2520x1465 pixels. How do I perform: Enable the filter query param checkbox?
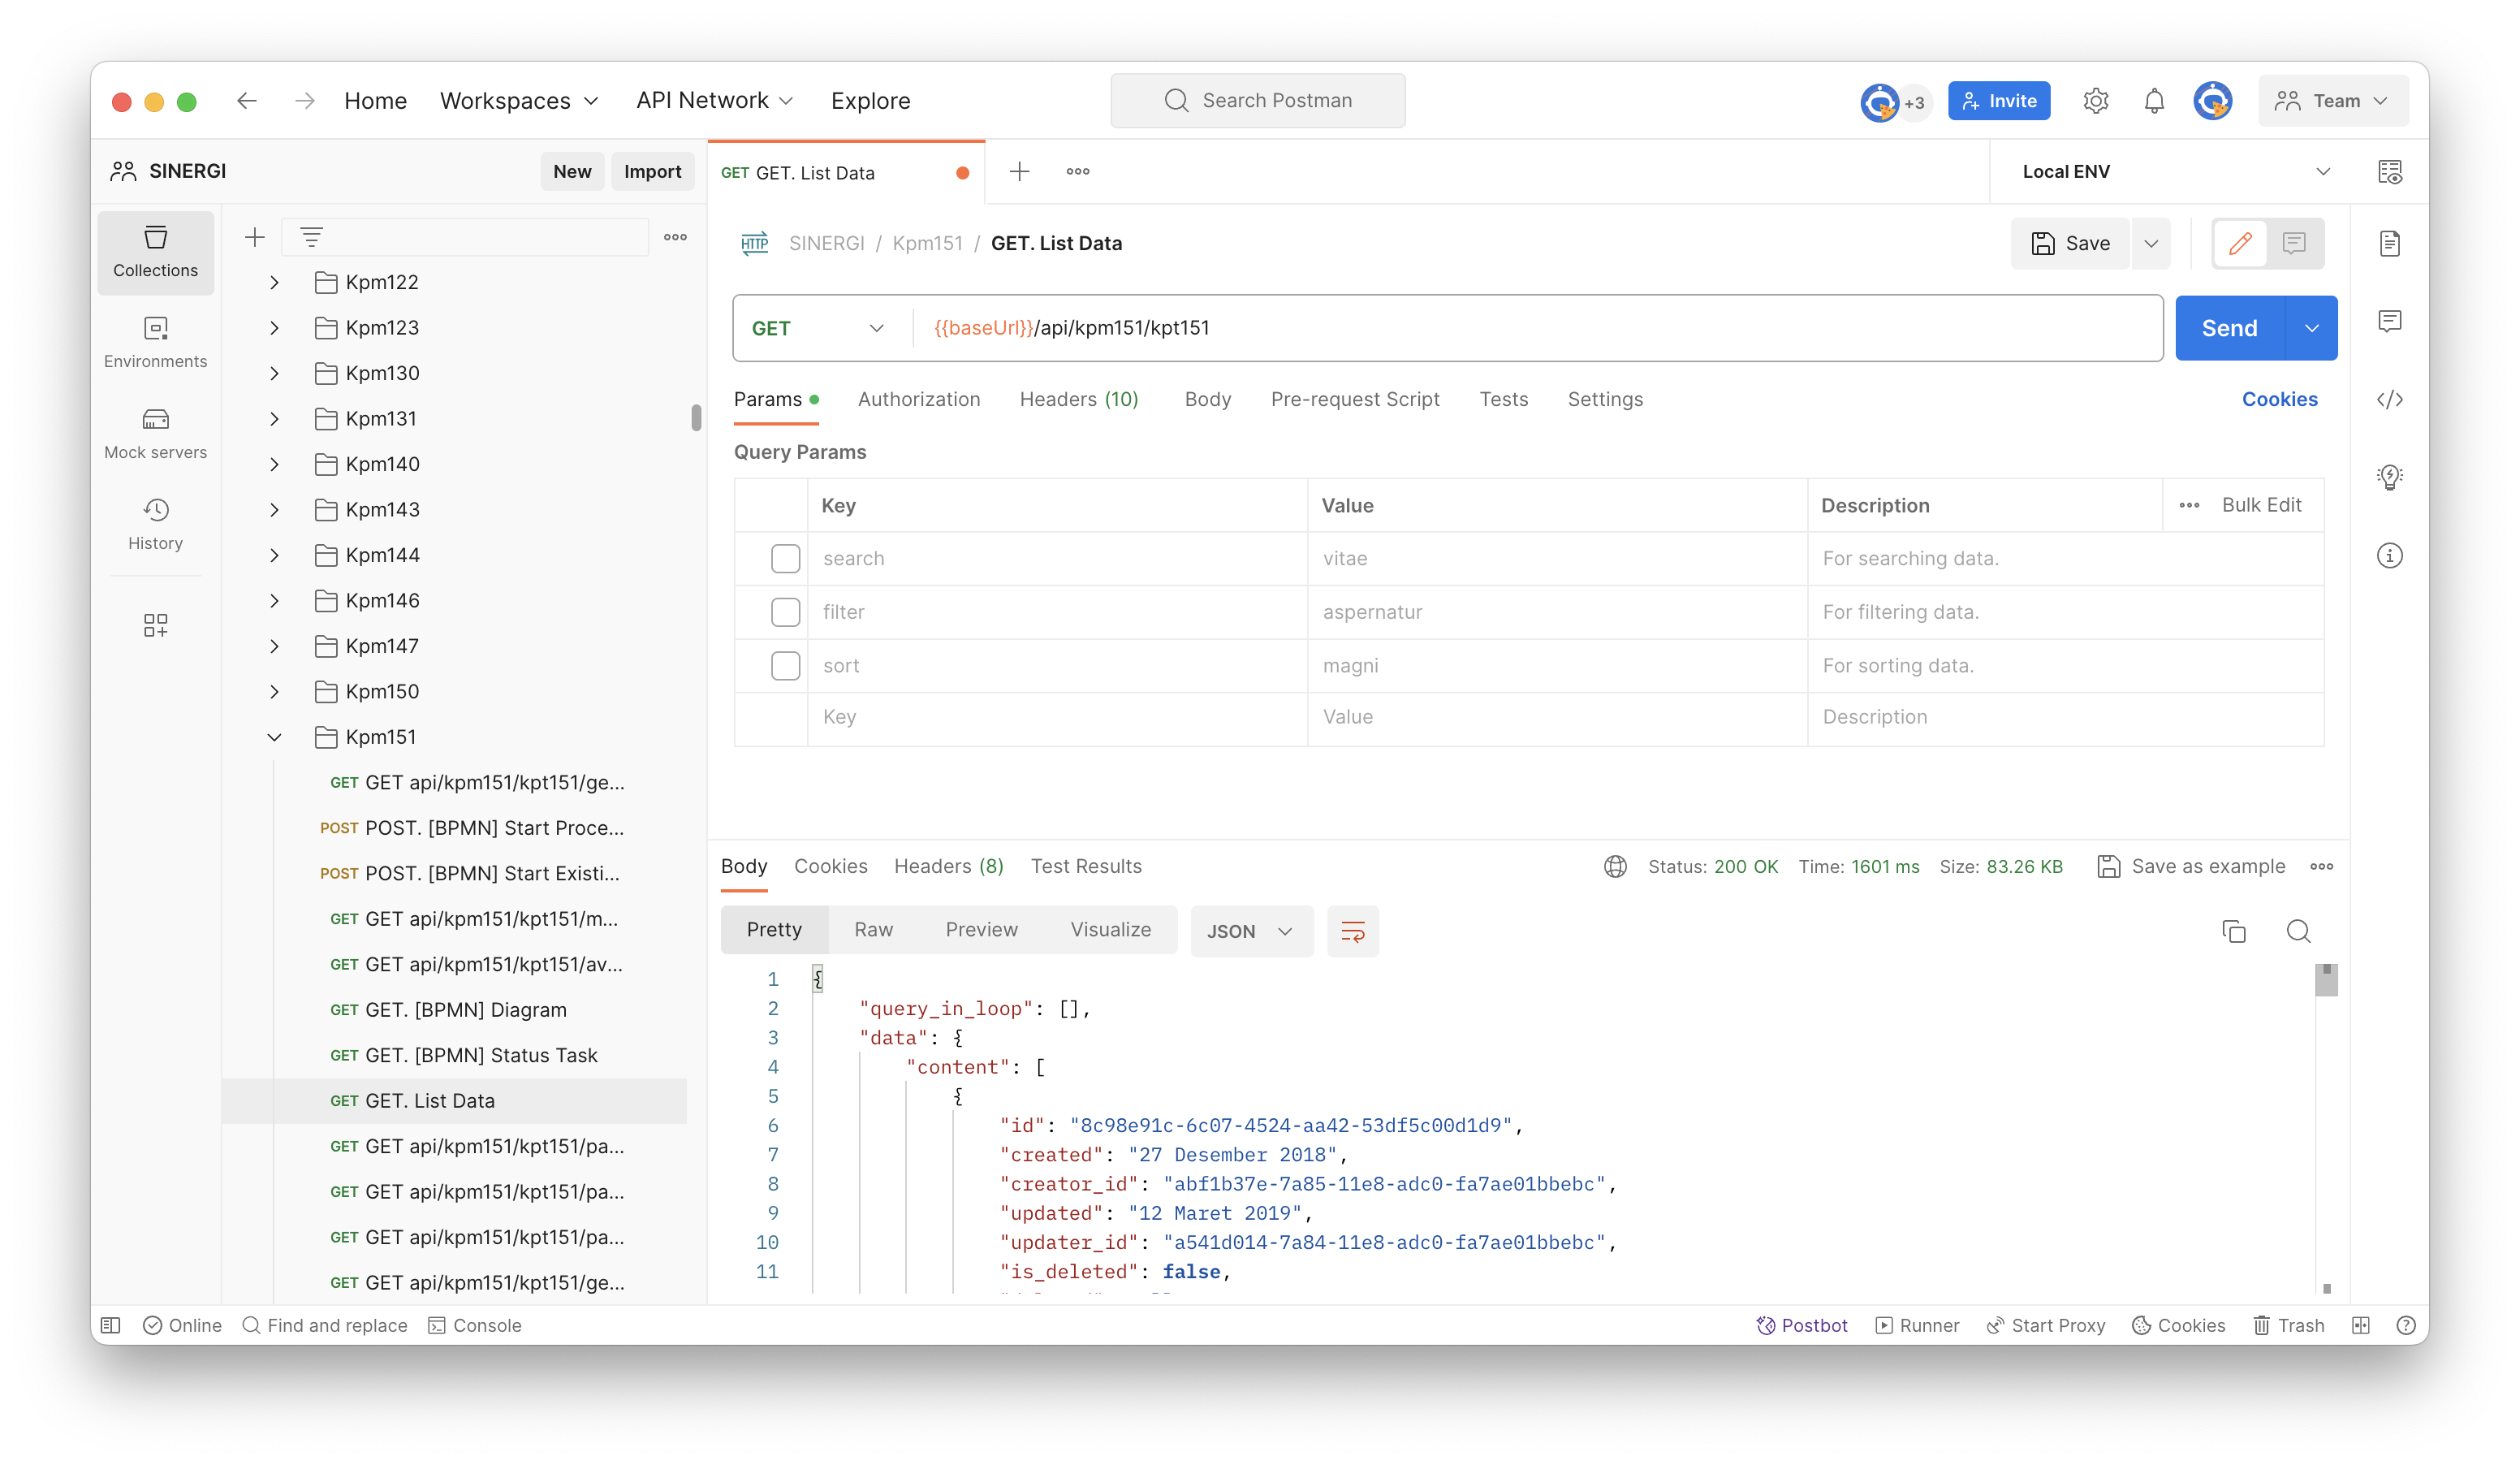pyautogui.click(x=785, y=612)
